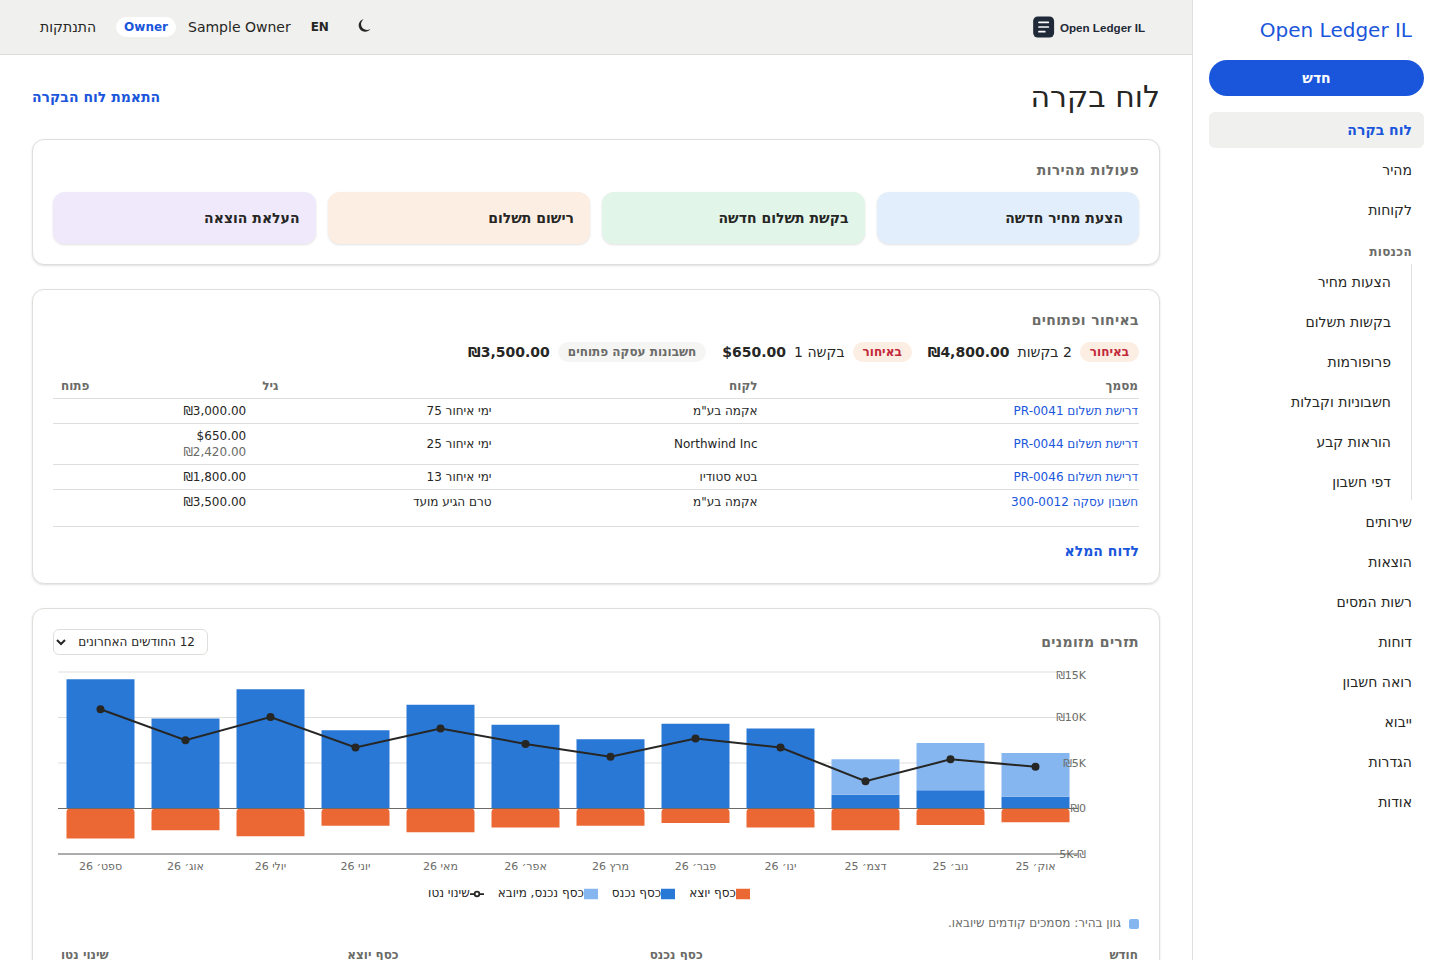
Task: Click the ₪4,800.00 overdue total
Action: [968, 352]
